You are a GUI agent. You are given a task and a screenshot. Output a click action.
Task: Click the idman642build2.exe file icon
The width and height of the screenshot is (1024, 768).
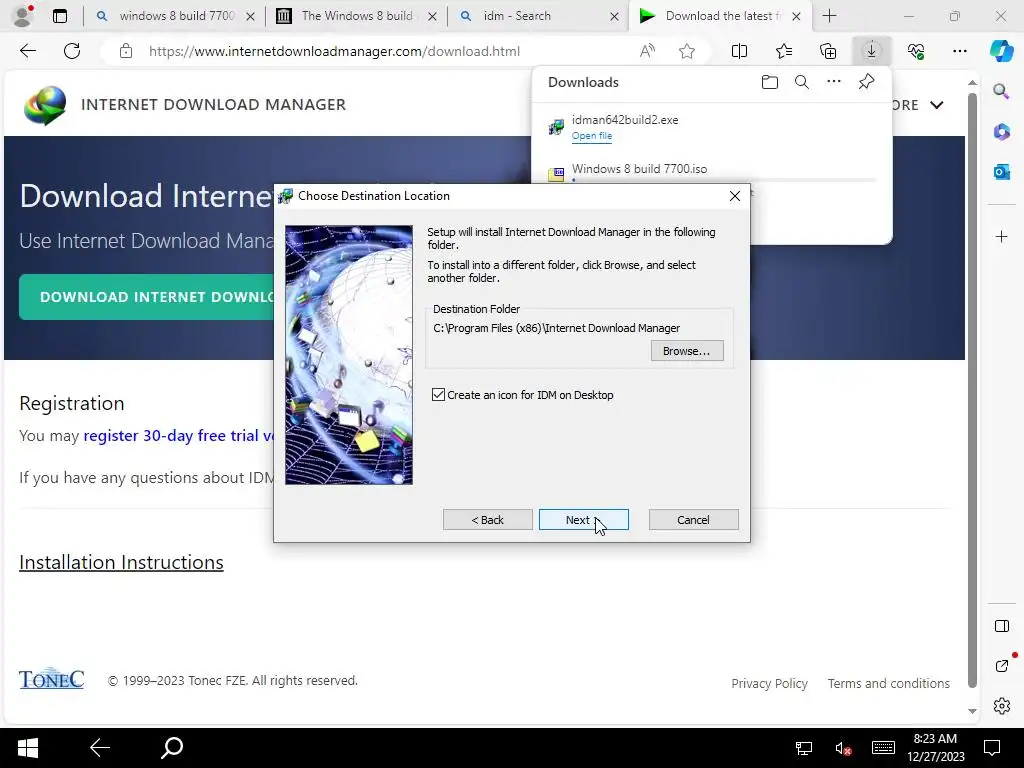[556, 127]
